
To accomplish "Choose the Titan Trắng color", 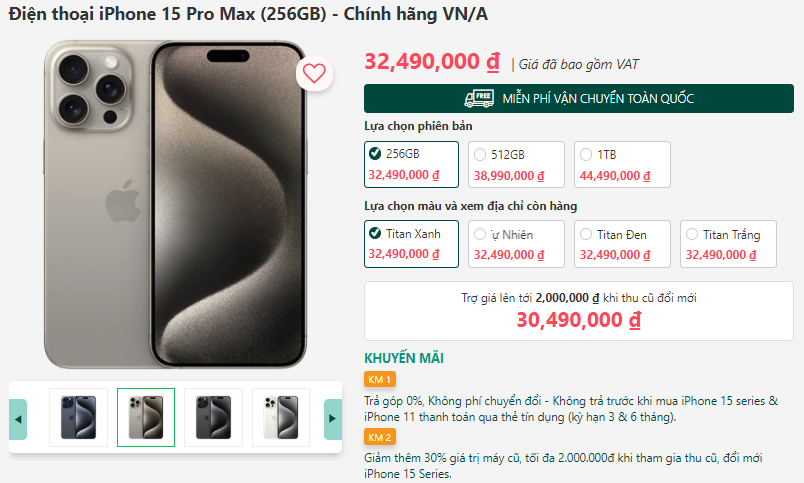I will 728,244.
